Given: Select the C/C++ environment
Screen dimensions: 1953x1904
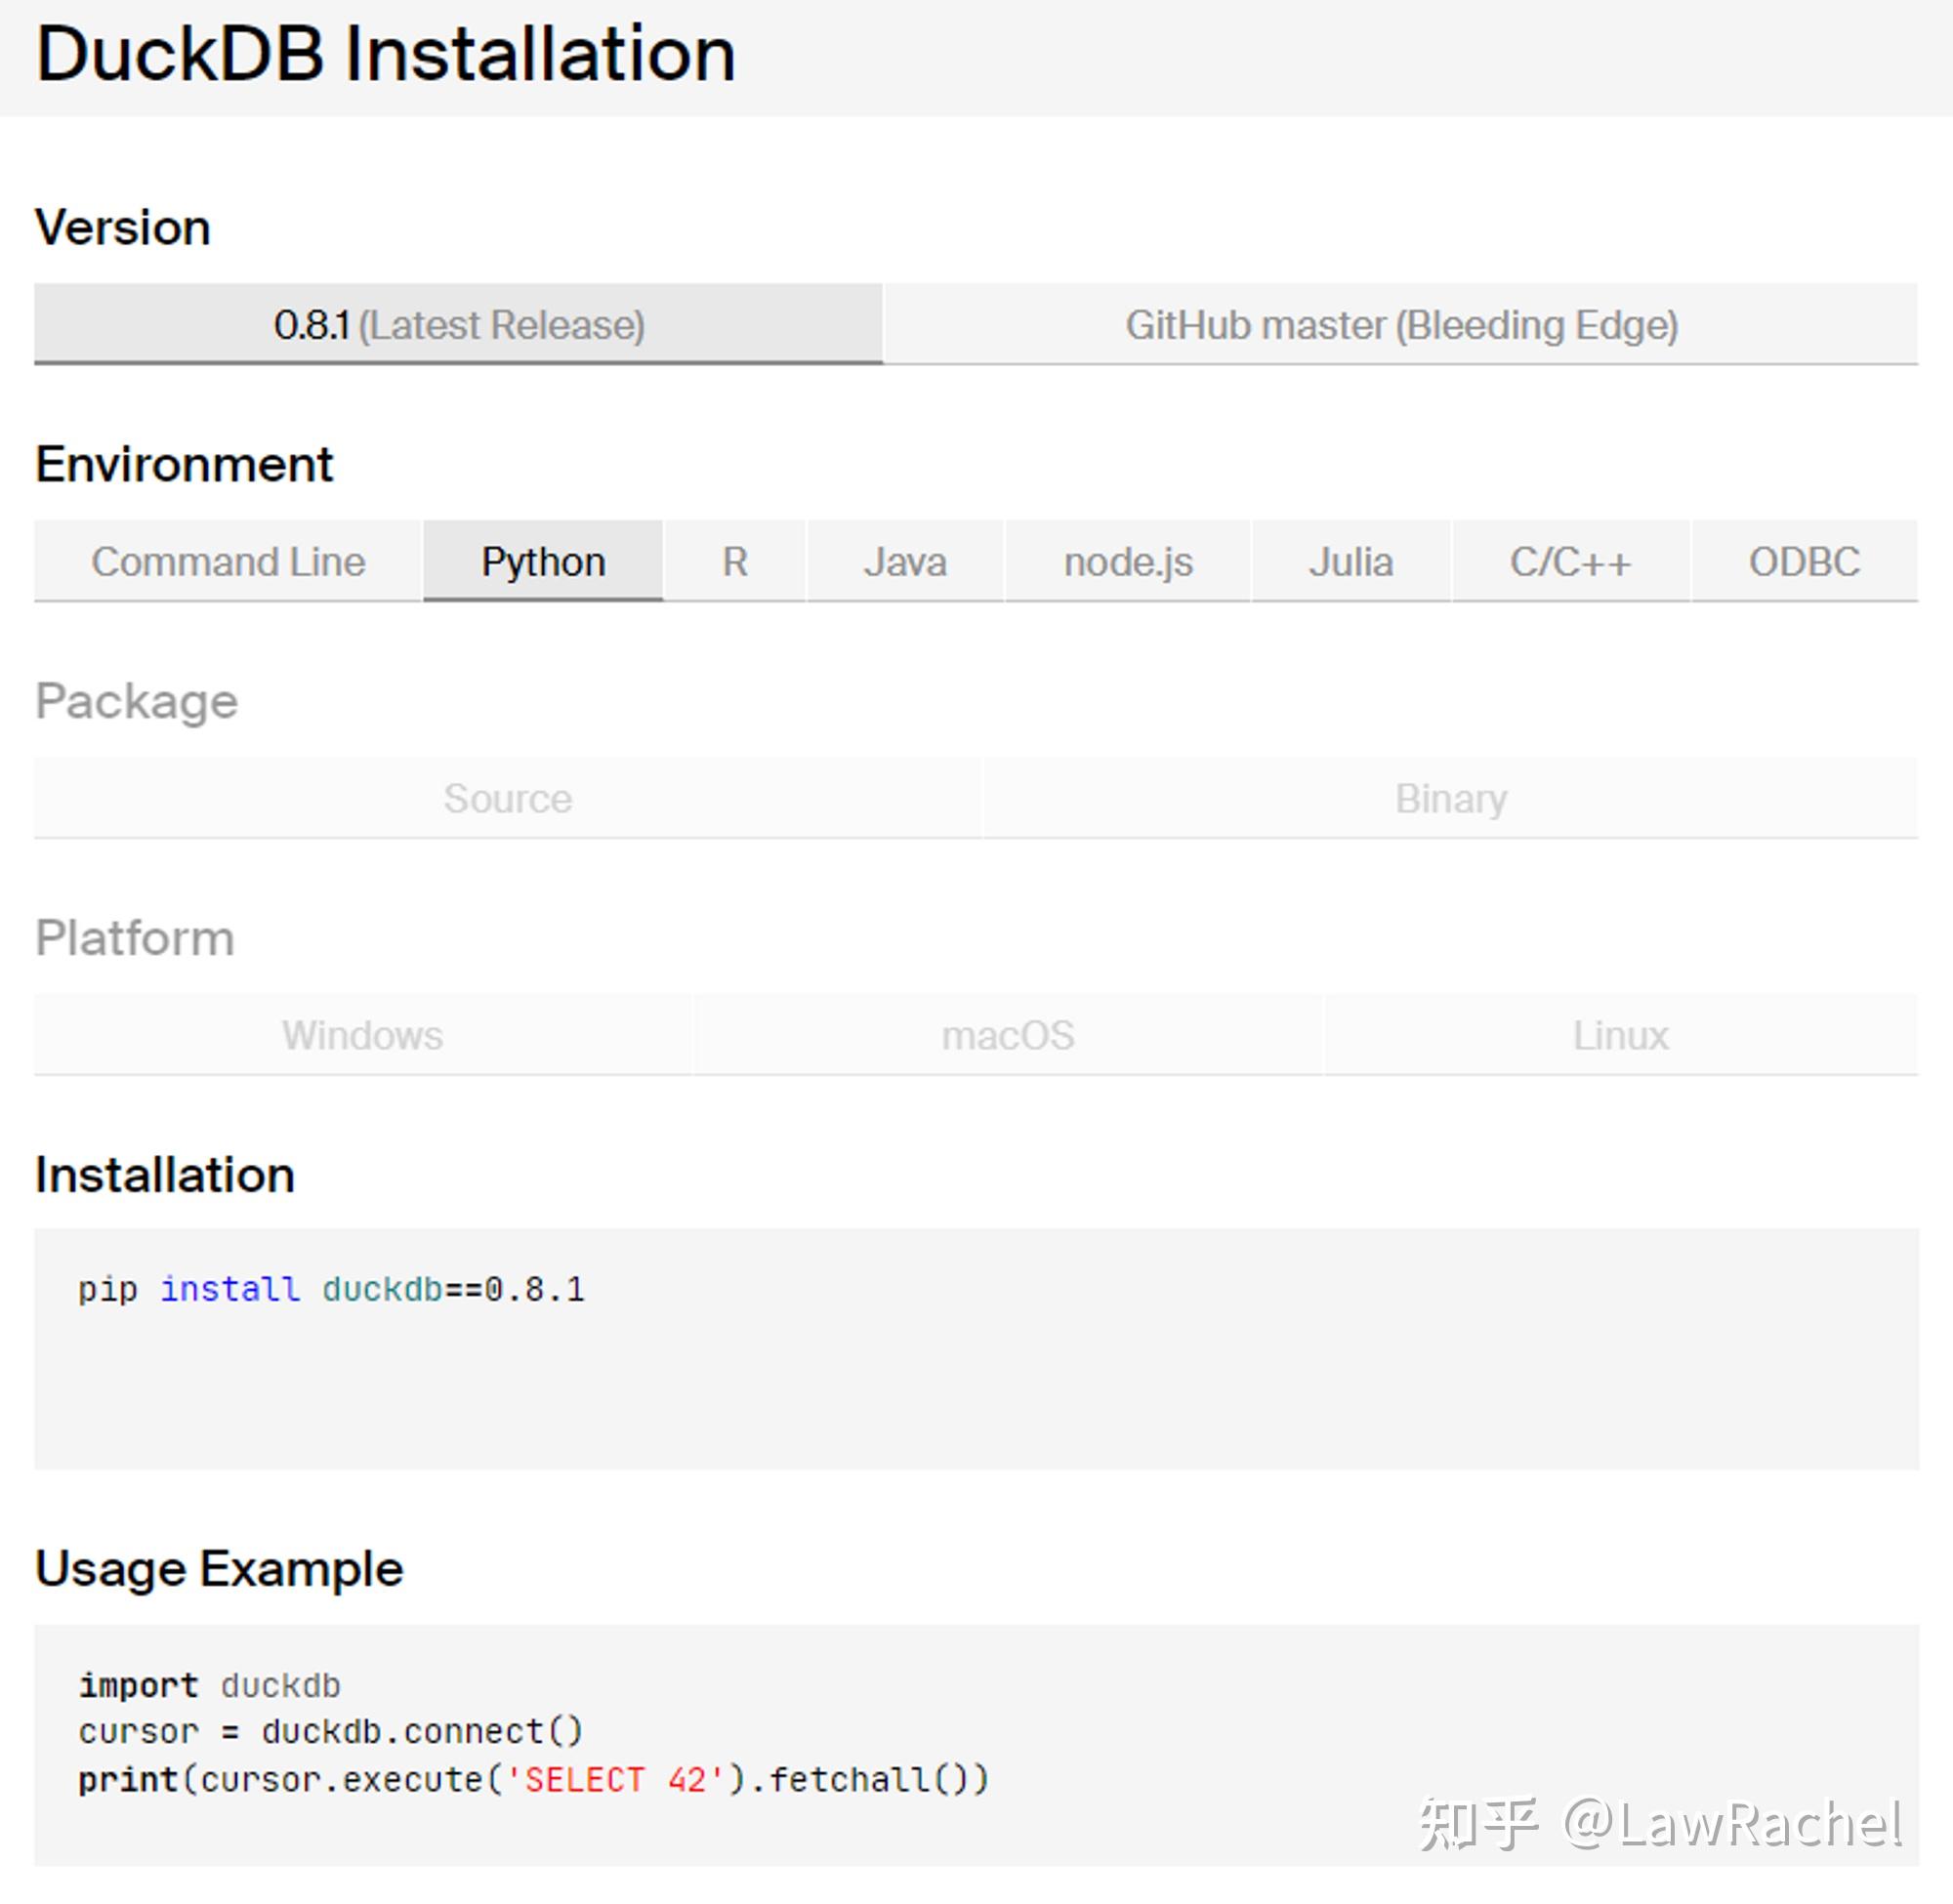Looking at the screenshot, I should 1569,561.
